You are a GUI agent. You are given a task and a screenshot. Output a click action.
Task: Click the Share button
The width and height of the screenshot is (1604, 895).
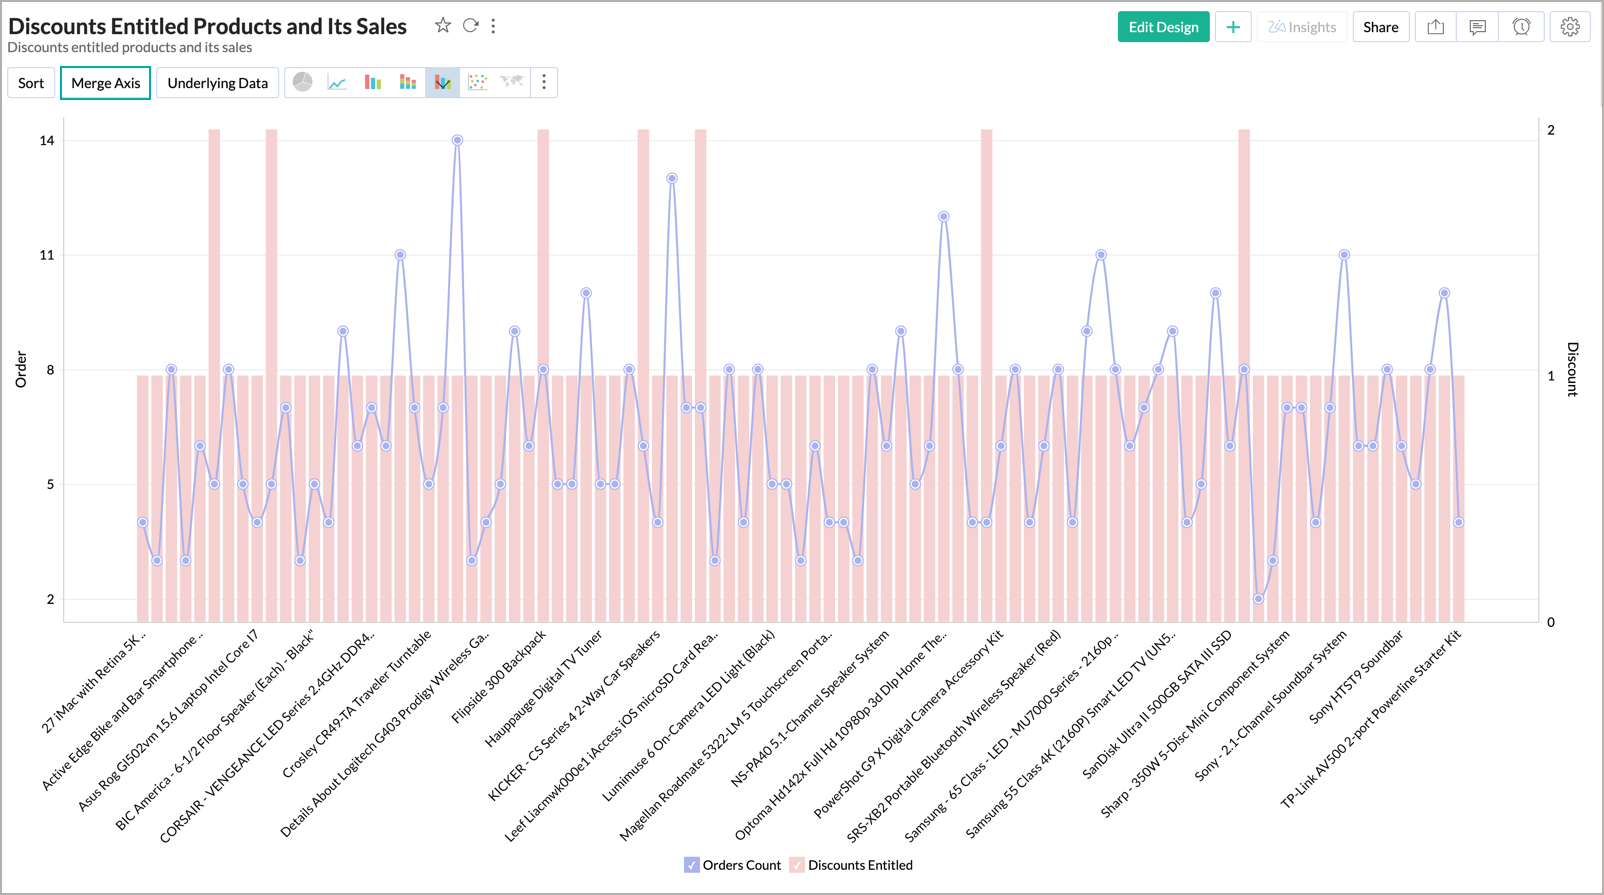[x=1380, y=27]
